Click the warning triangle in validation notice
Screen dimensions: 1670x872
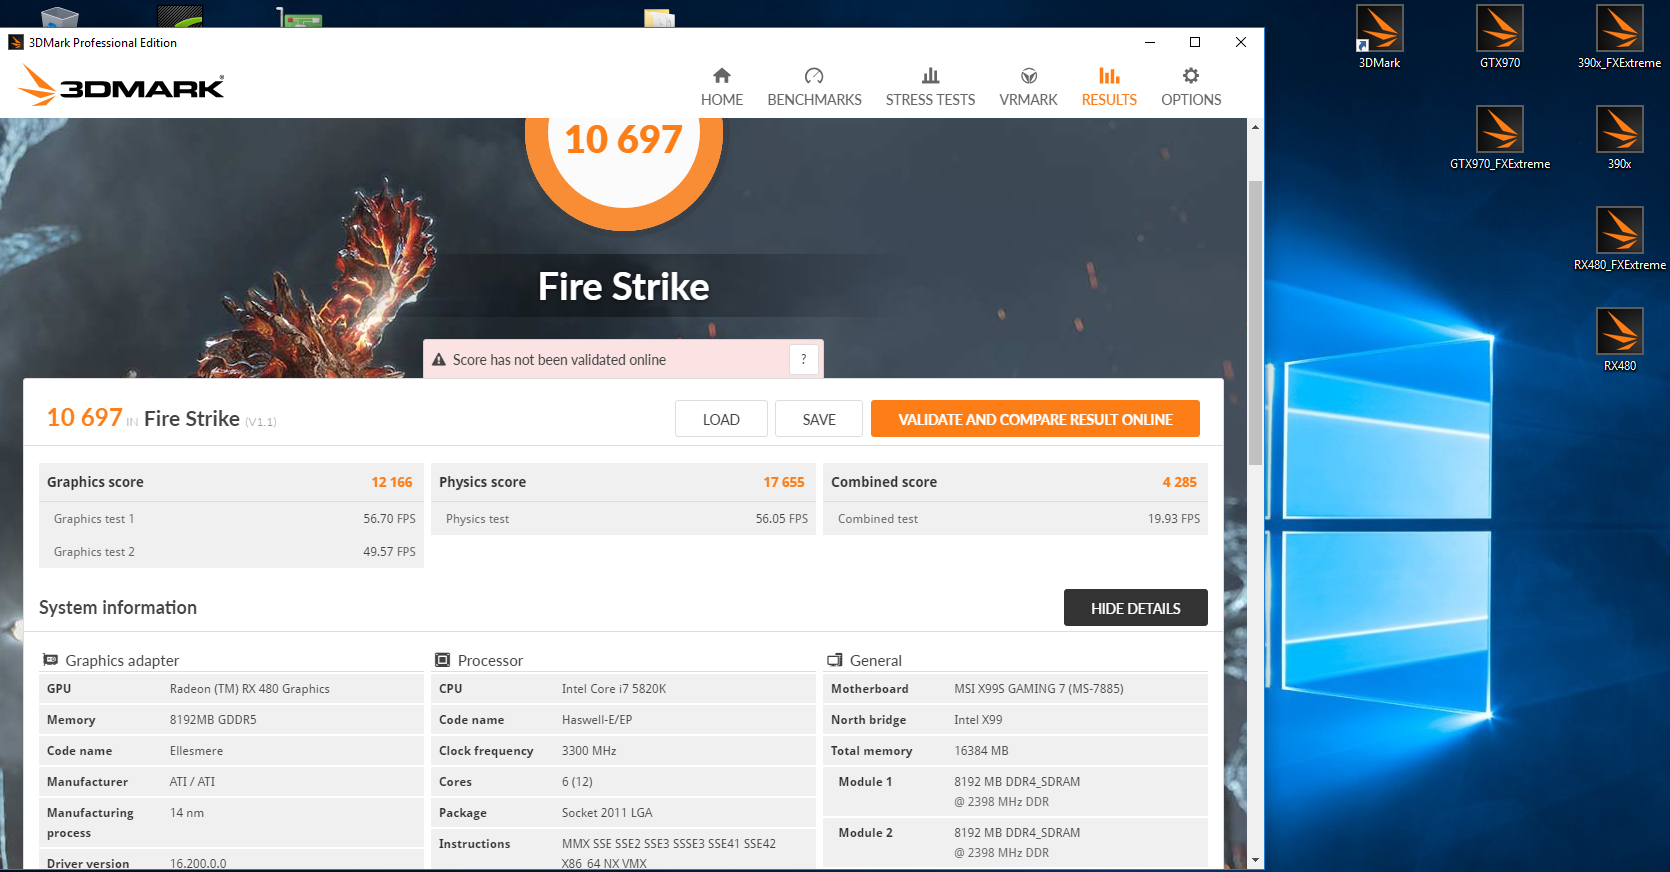click(x=439, y=360)
